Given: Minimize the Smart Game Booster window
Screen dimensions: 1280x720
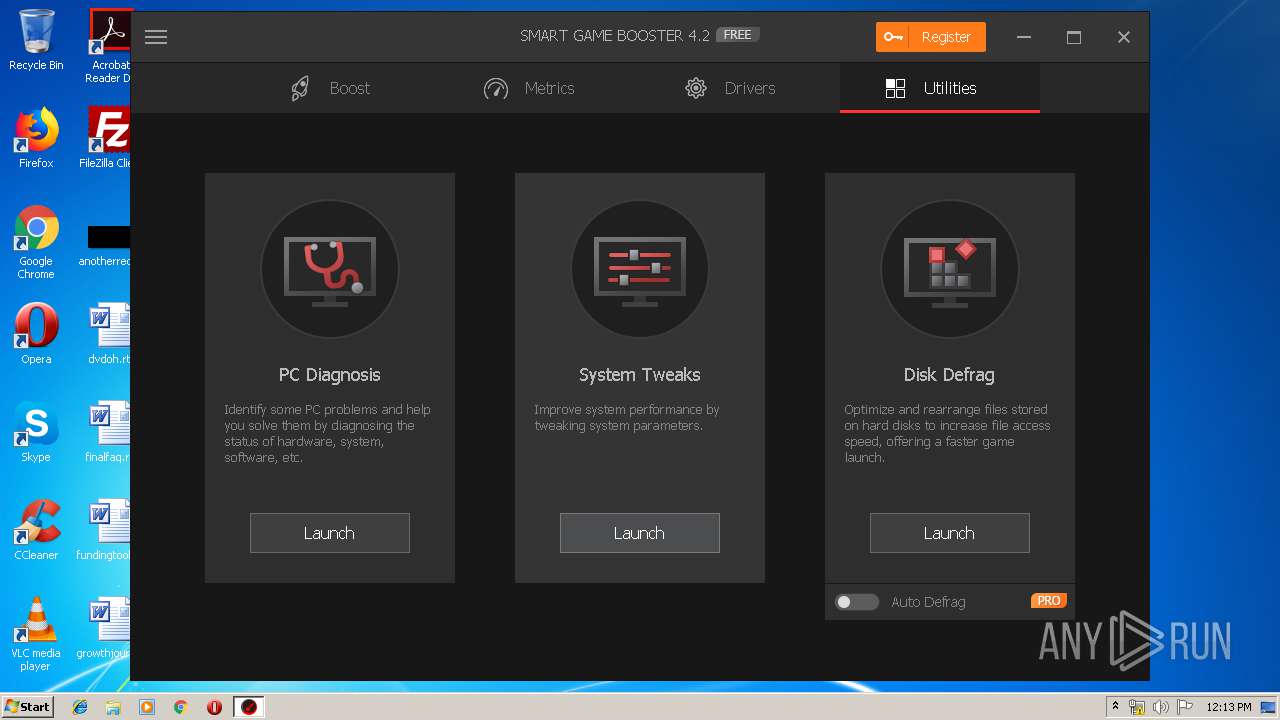Looking at the screenshot, I should point(1024,37).
